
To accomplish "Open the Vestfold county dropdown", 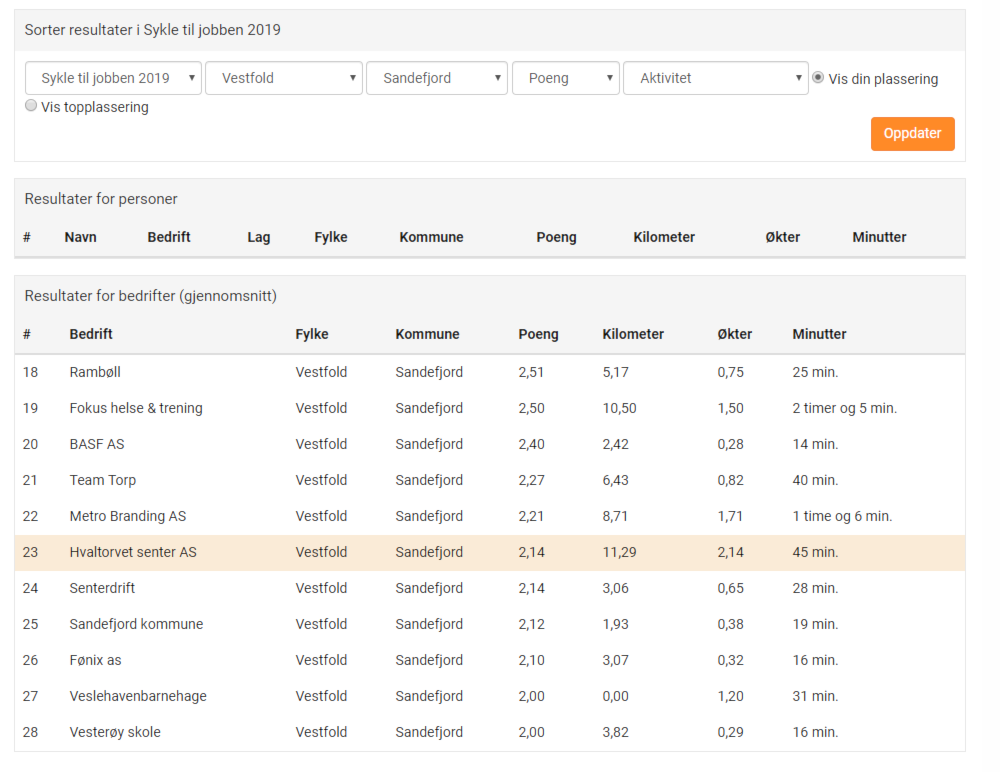I will point(284,78).
